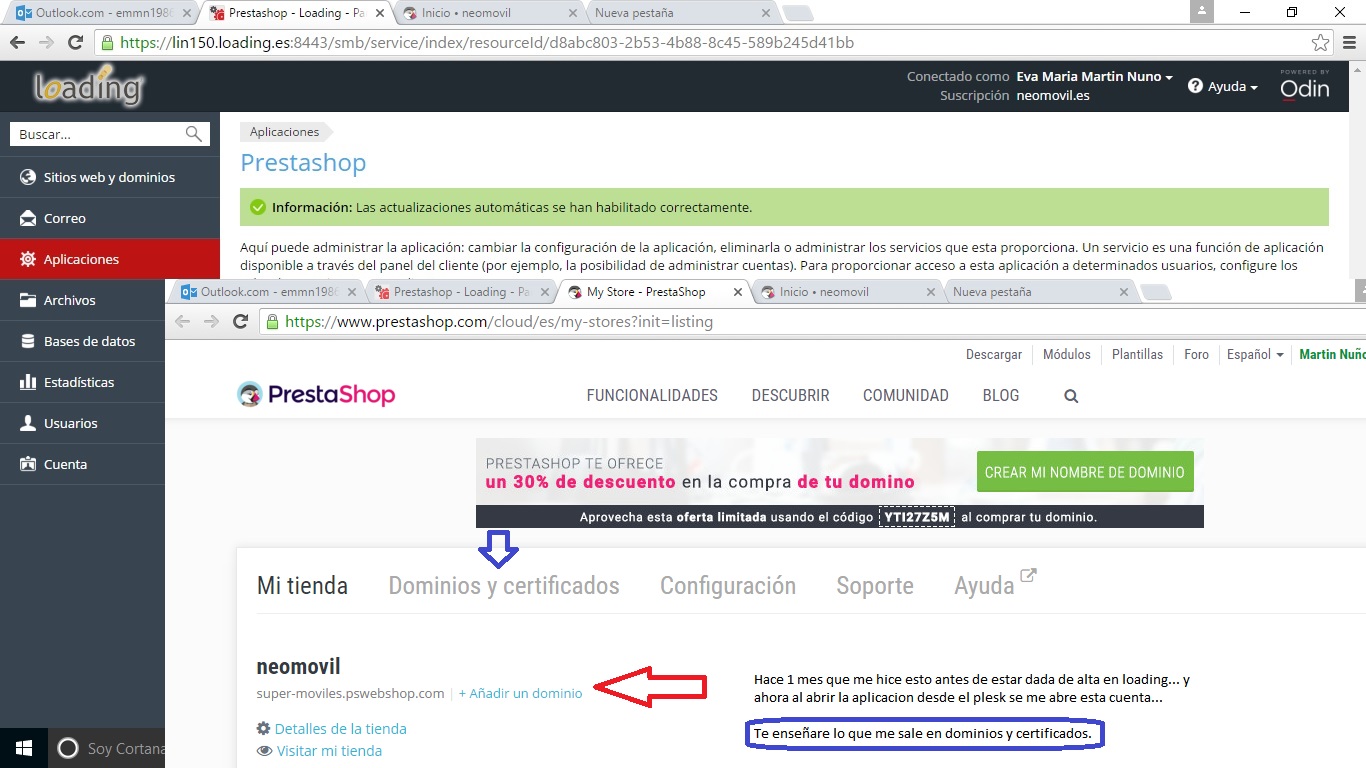Click the magnifier icon in Buscar field
This screenshot has width=1366, height=768.
coord(194,134)
